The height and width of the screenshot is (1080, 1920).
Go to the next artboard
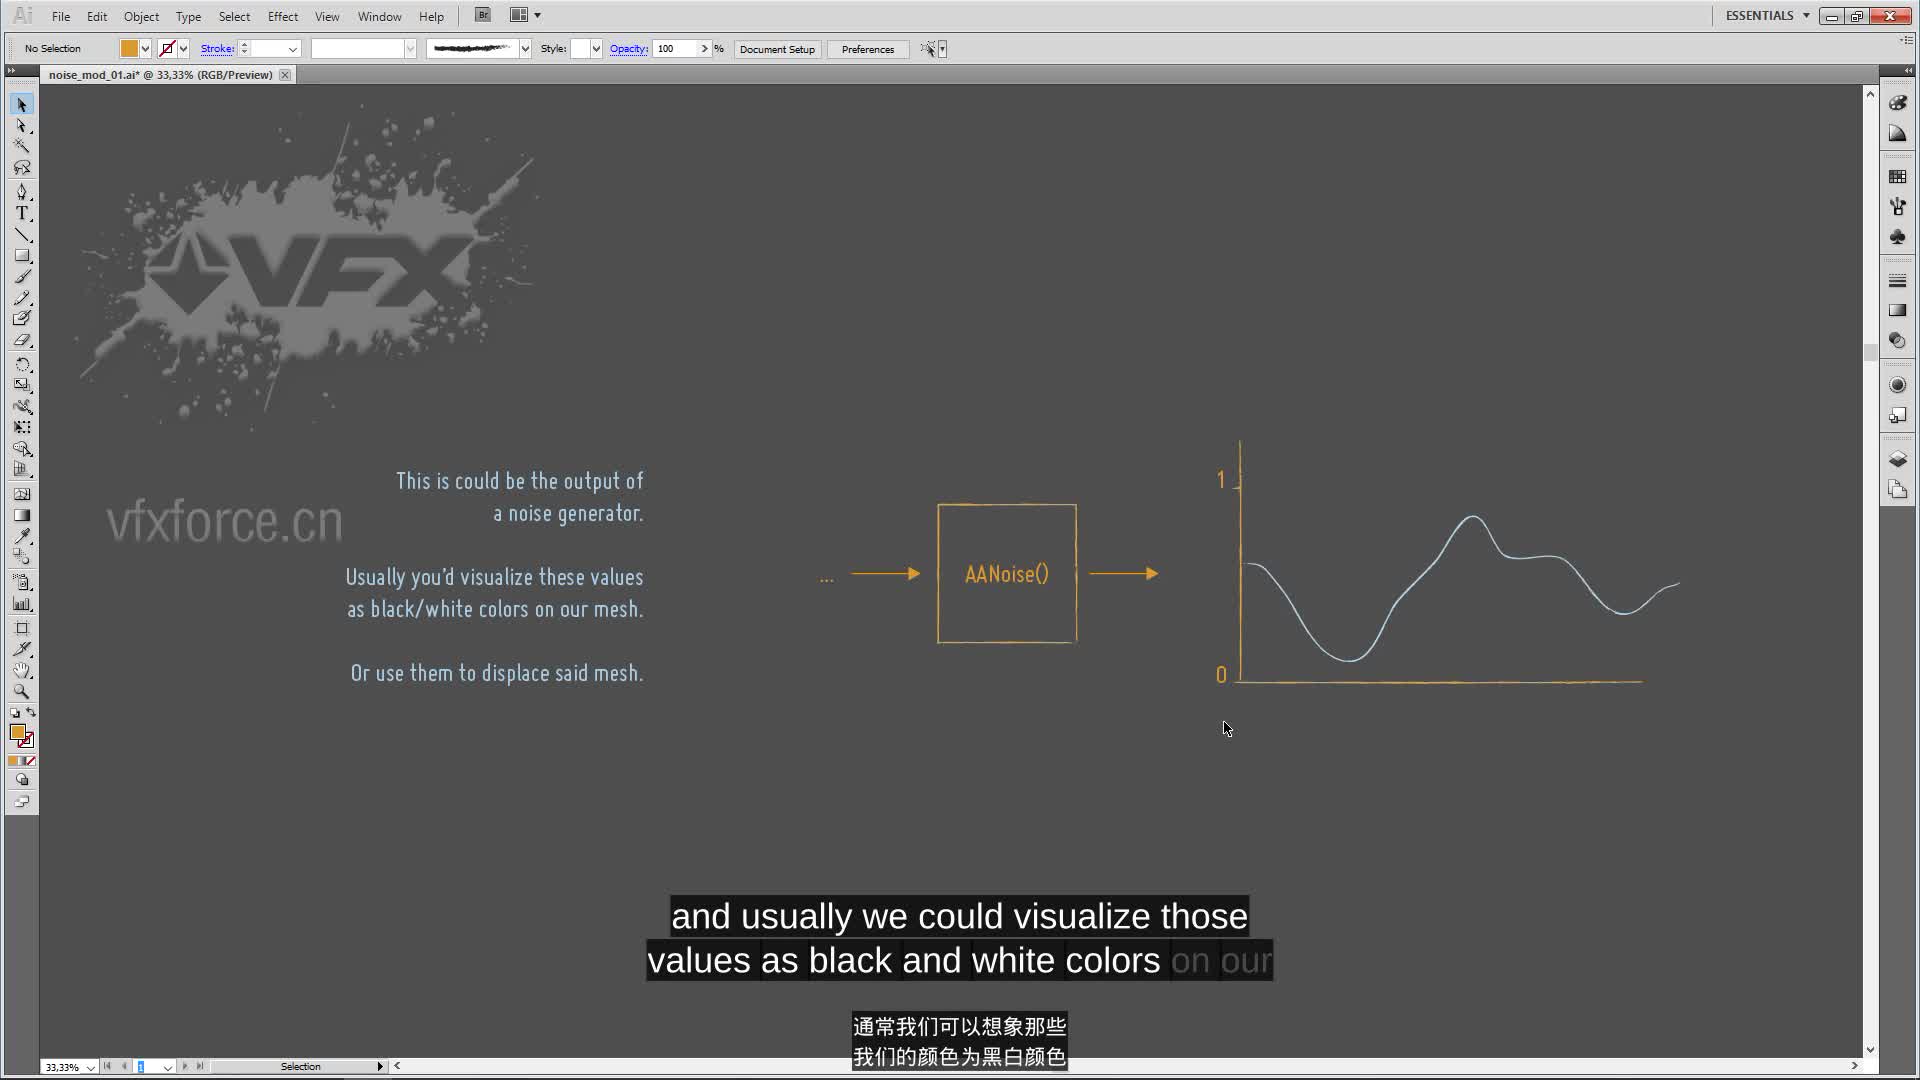coord(185,1067)
